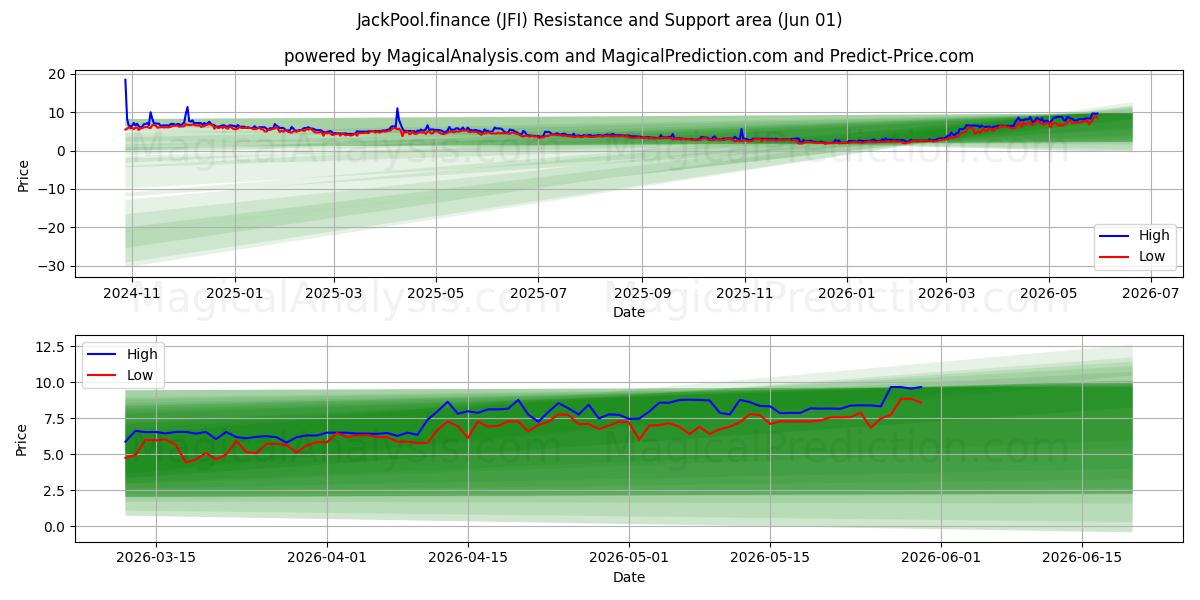Click the 'Price' axis label of bottom chart
Image resolution: width=1200 pixels, height=600 pixels.
click(x=23, y=438)
